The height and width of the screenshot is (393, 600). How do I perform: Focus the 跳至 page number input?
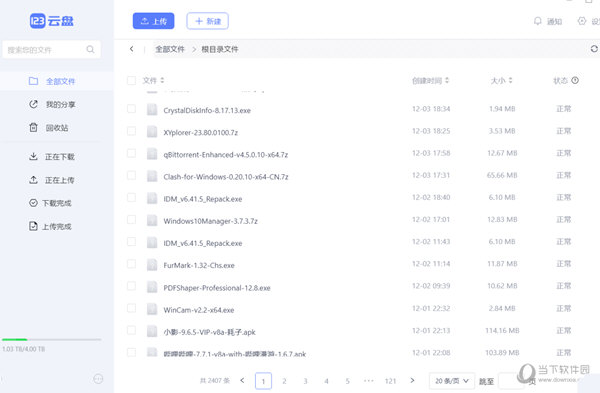[511, 381]
